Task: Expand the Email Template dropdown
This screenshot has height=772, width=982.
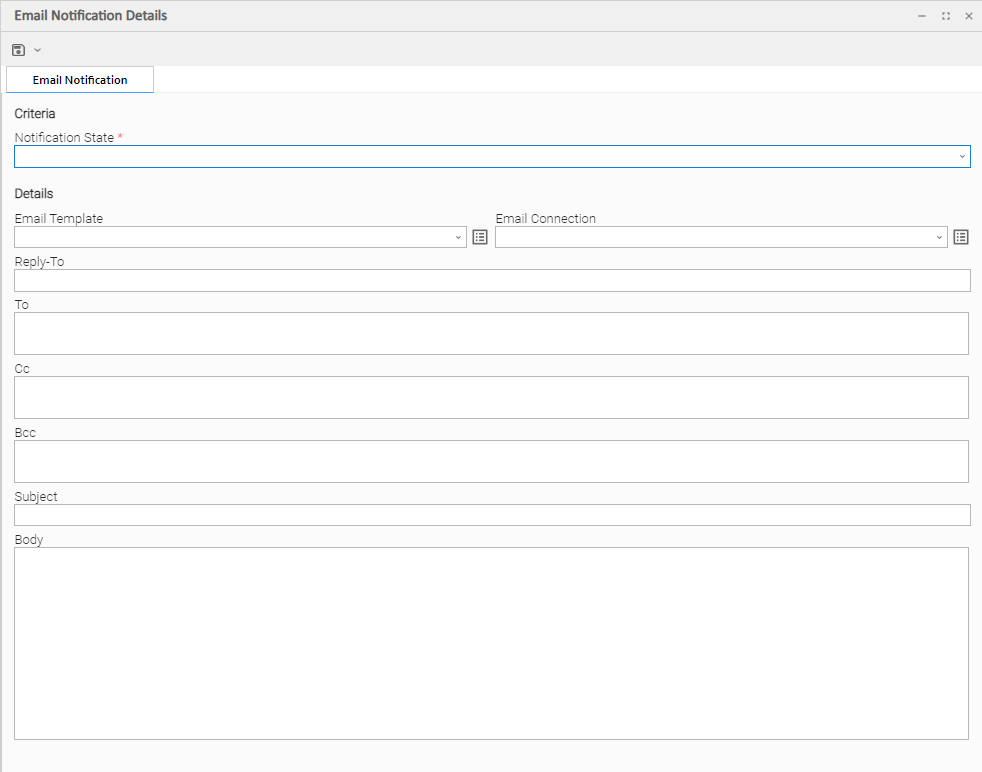Action: 458,238
